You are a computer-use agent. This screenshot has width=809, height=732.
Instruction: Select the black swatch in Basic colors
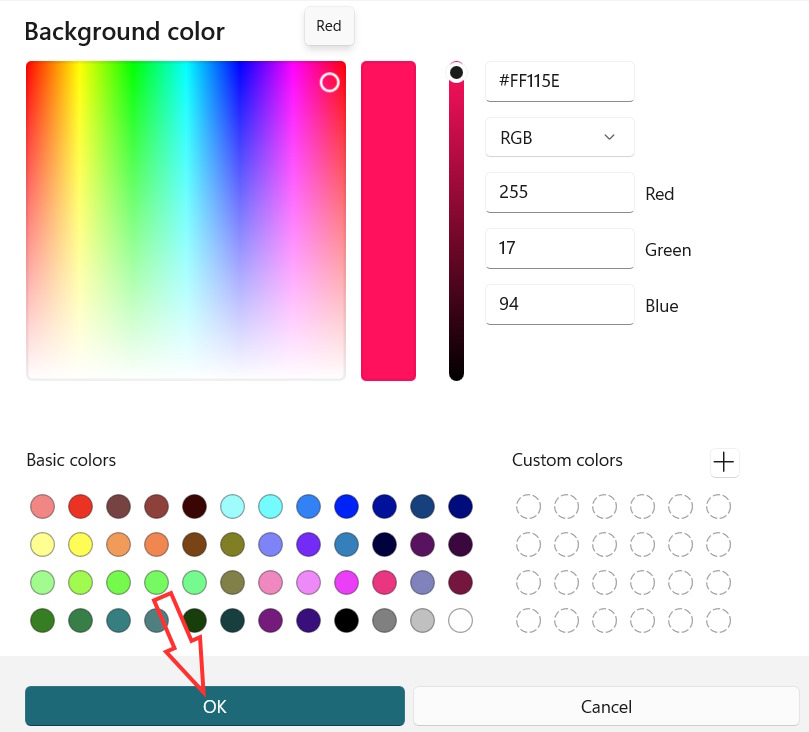346,620
